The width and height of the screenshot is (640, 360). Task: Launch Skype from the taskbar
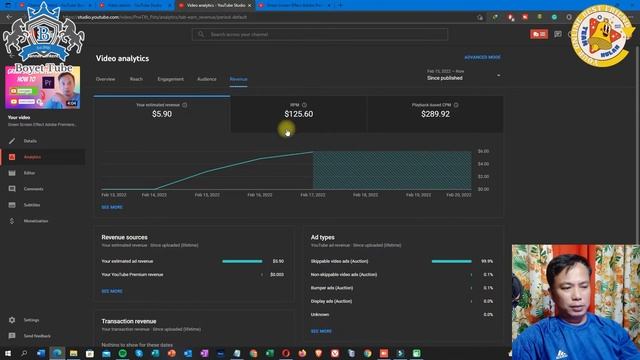139,353
